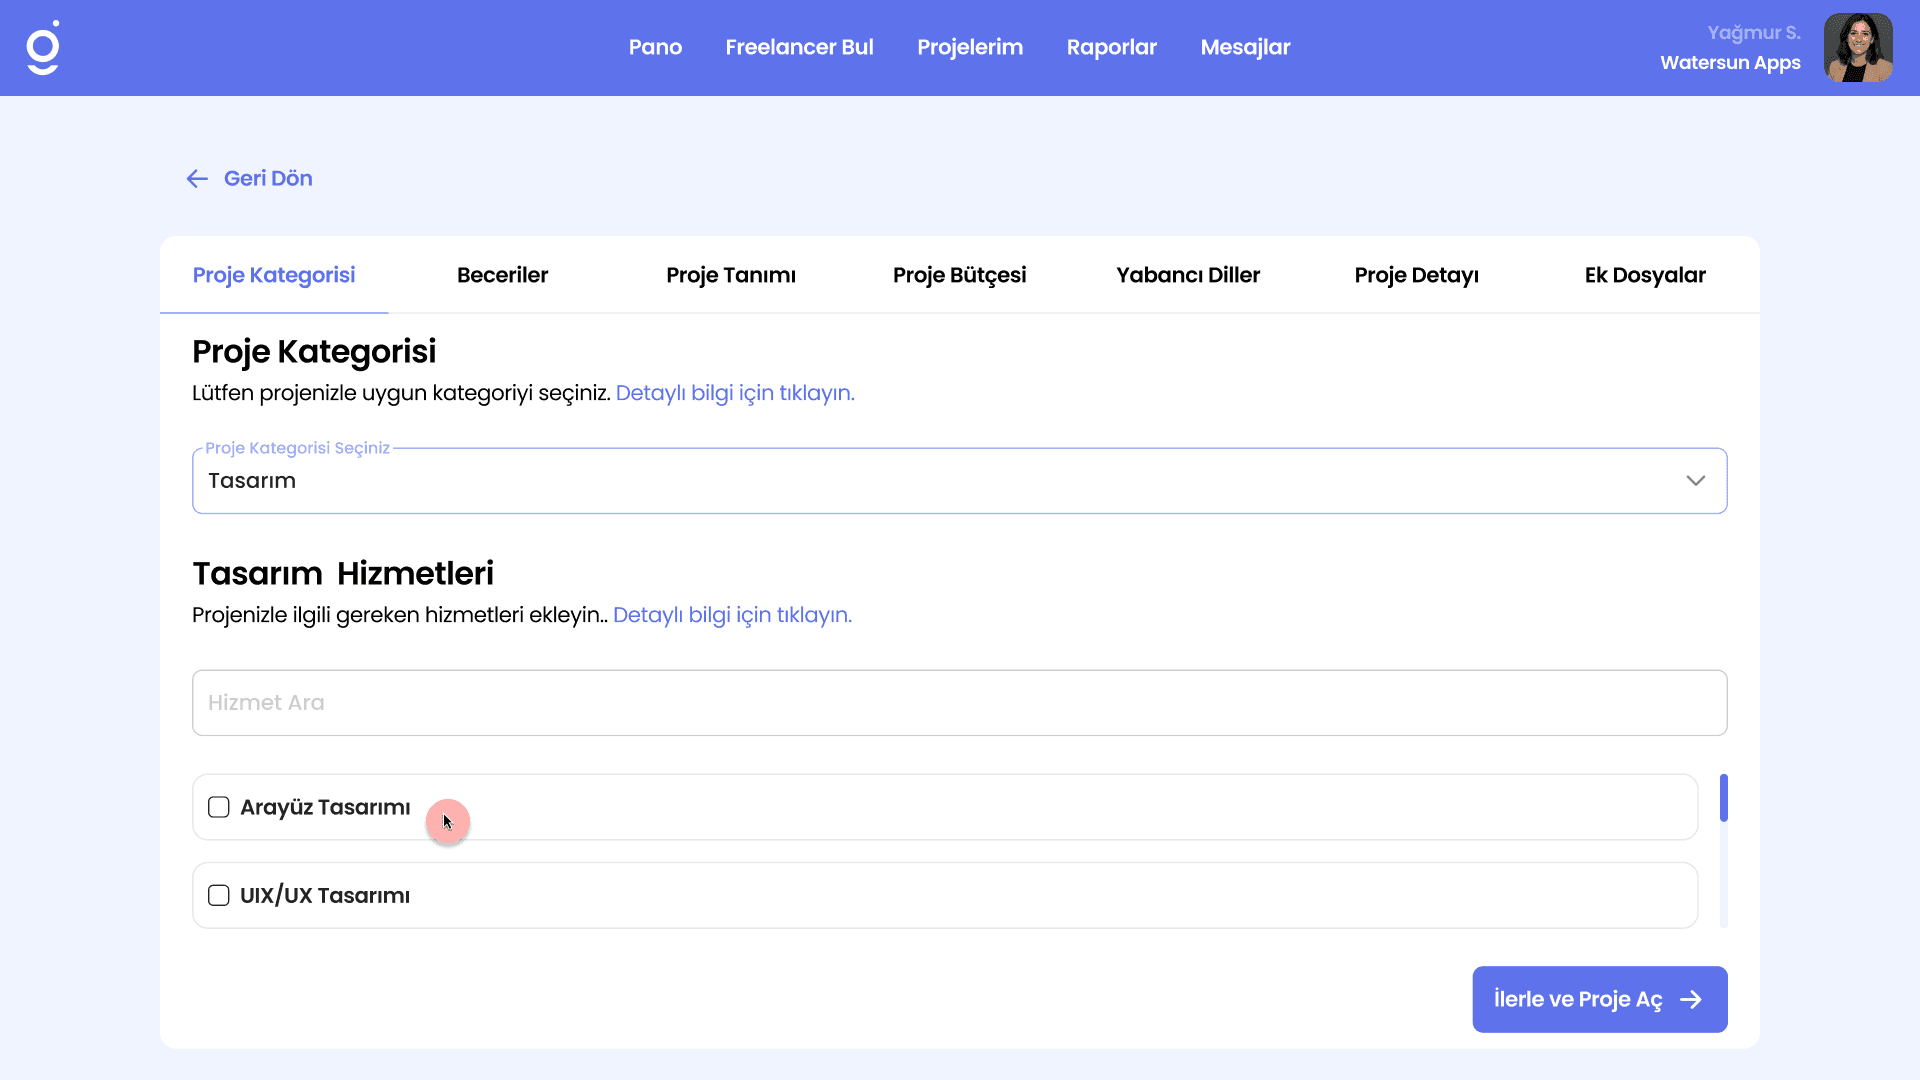Navigate to Raporlar in the navbar
The image size is (1920, 1080).
click(1111, 47)
